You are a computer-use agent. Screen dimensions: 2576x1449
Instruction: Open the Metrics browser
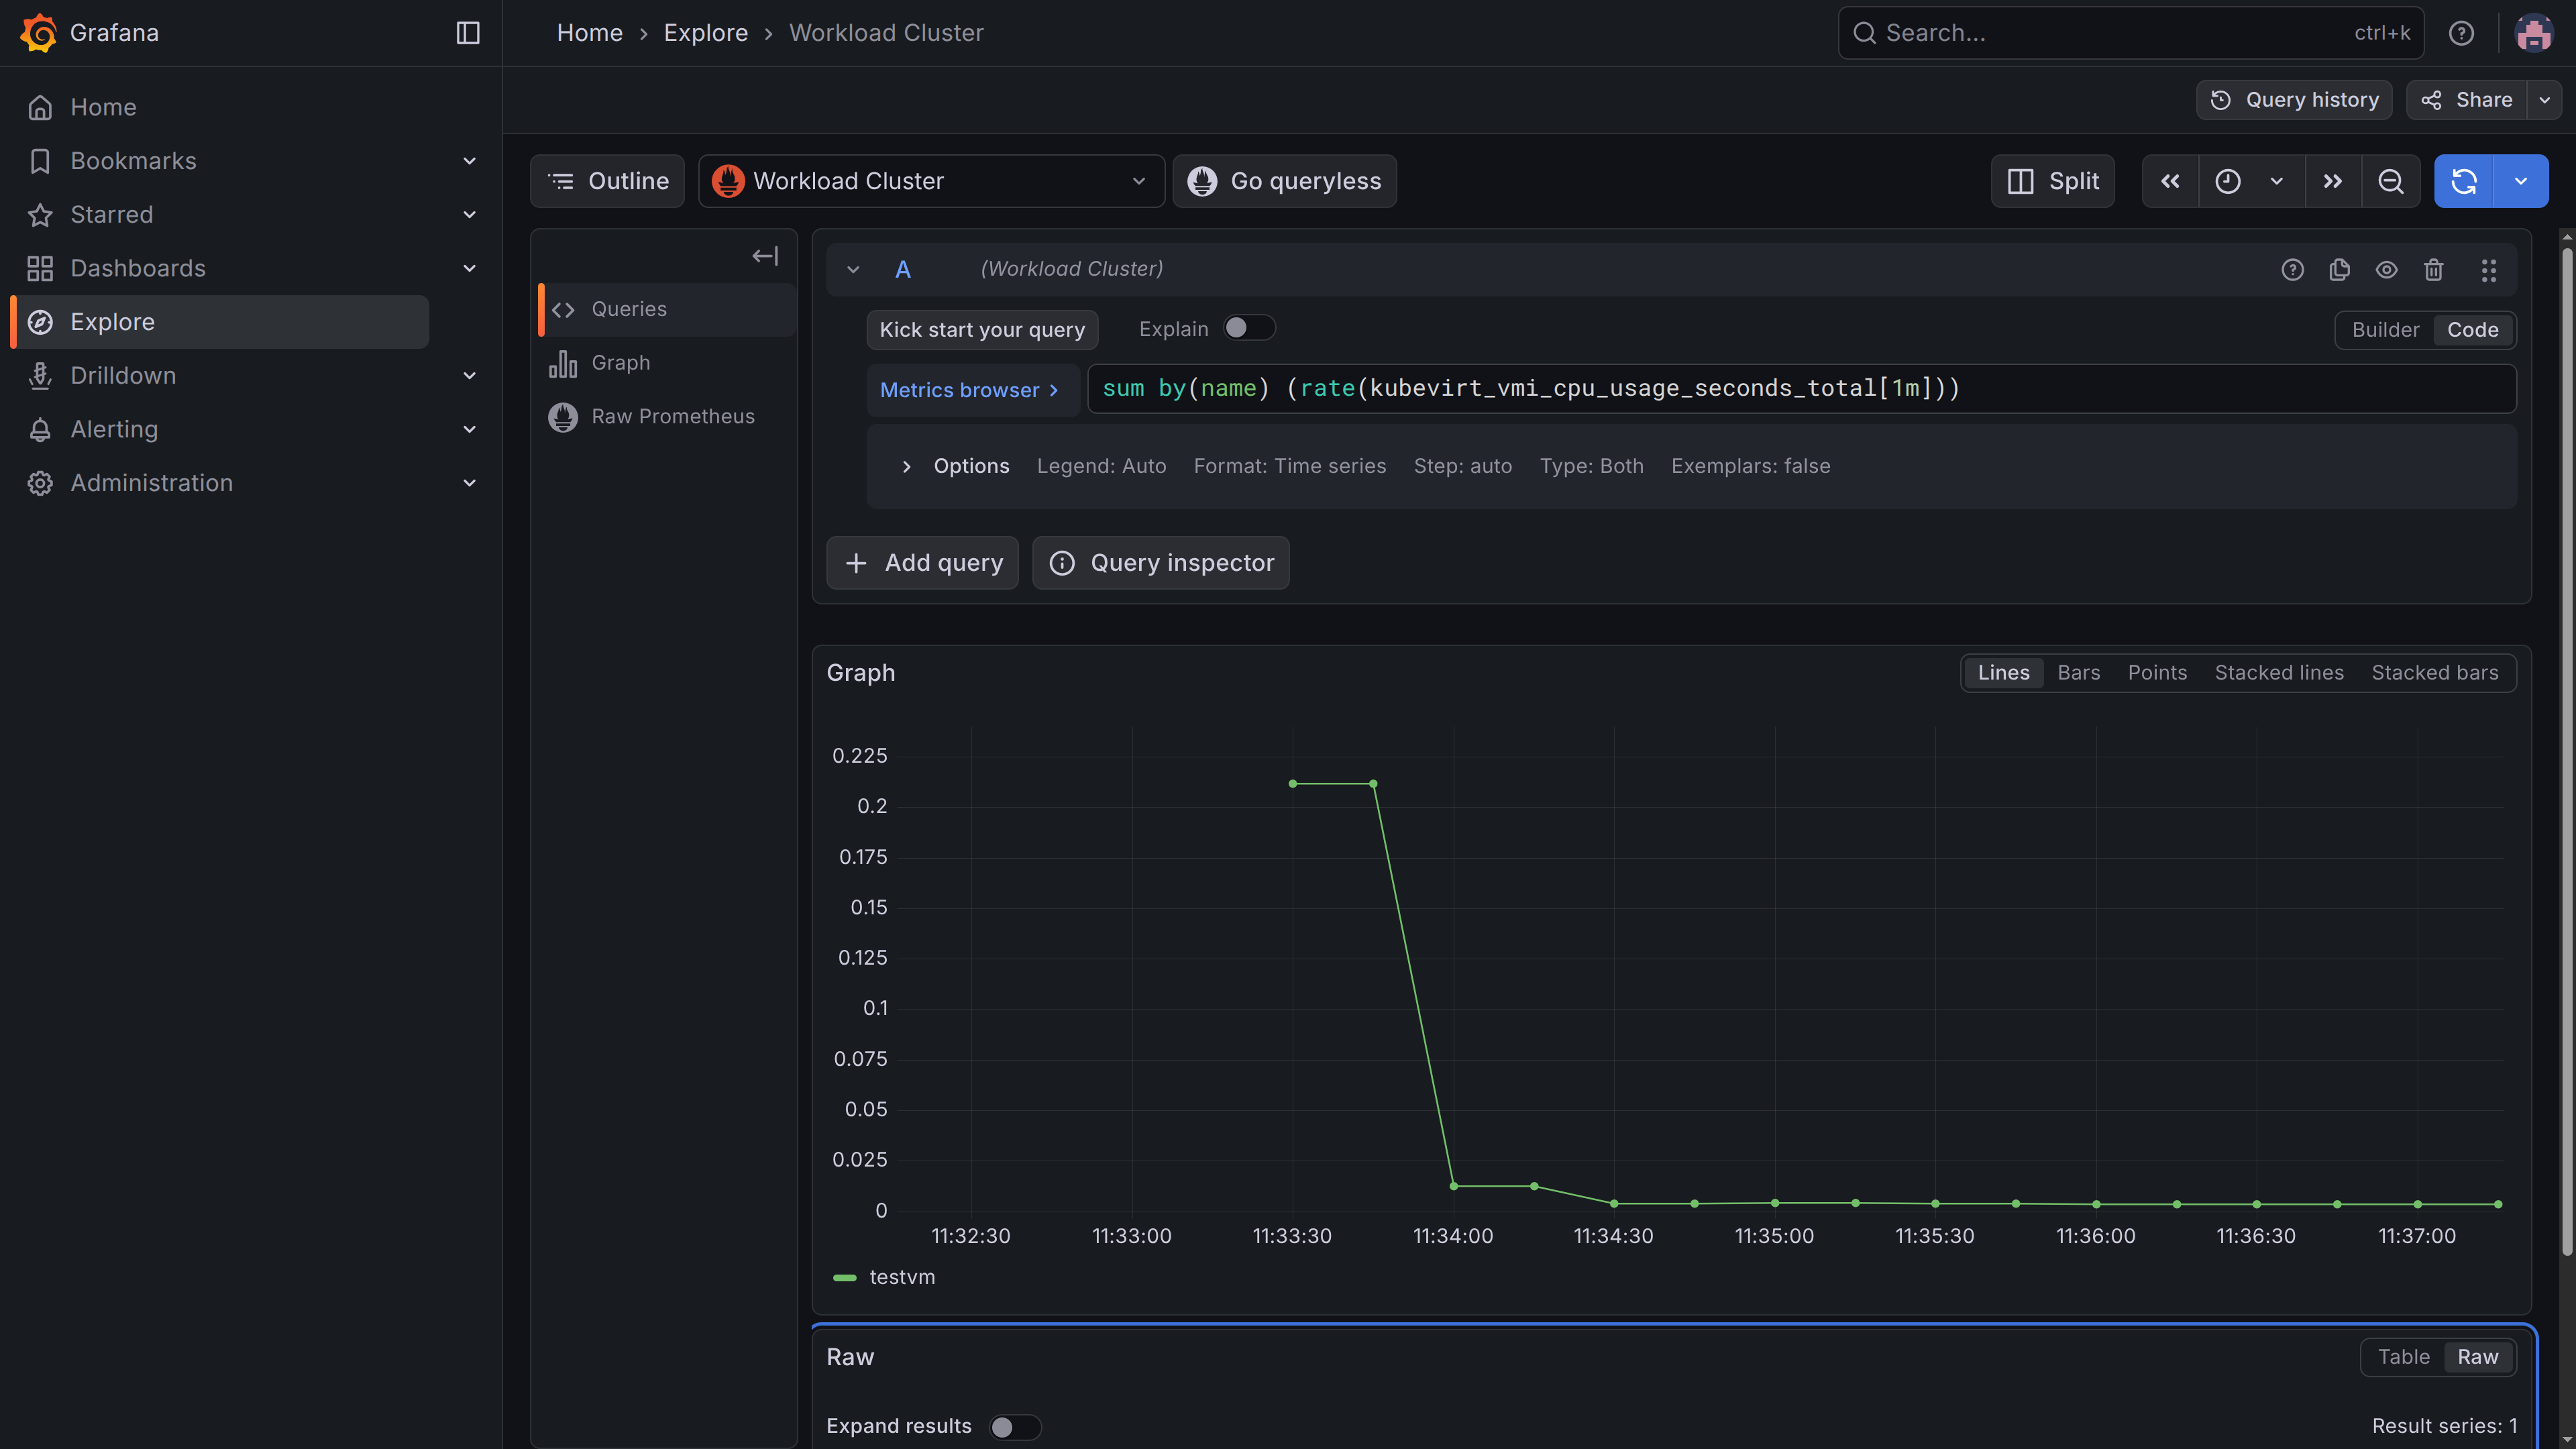click(x=970, y=390)
